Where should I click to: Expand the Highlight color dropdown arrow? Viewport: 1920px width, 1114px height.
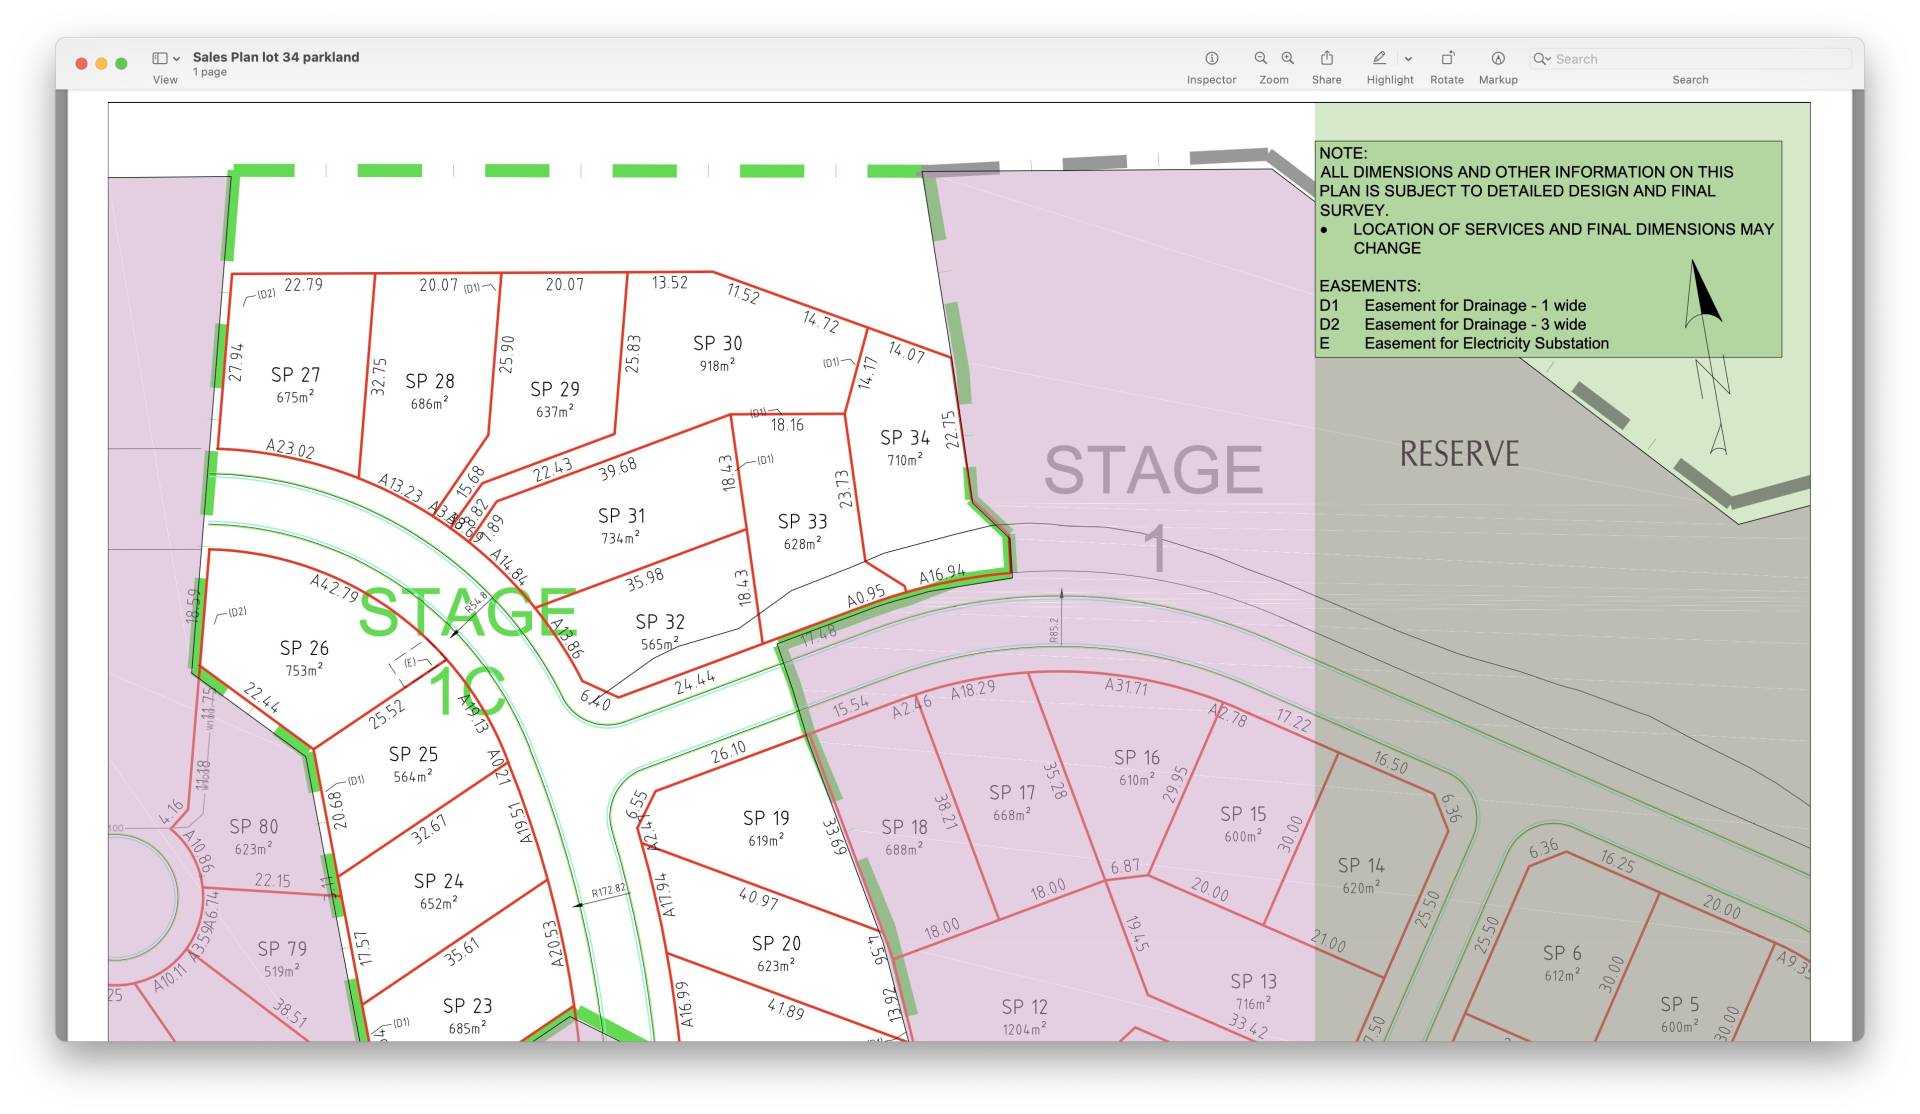tap(1408, 59)
